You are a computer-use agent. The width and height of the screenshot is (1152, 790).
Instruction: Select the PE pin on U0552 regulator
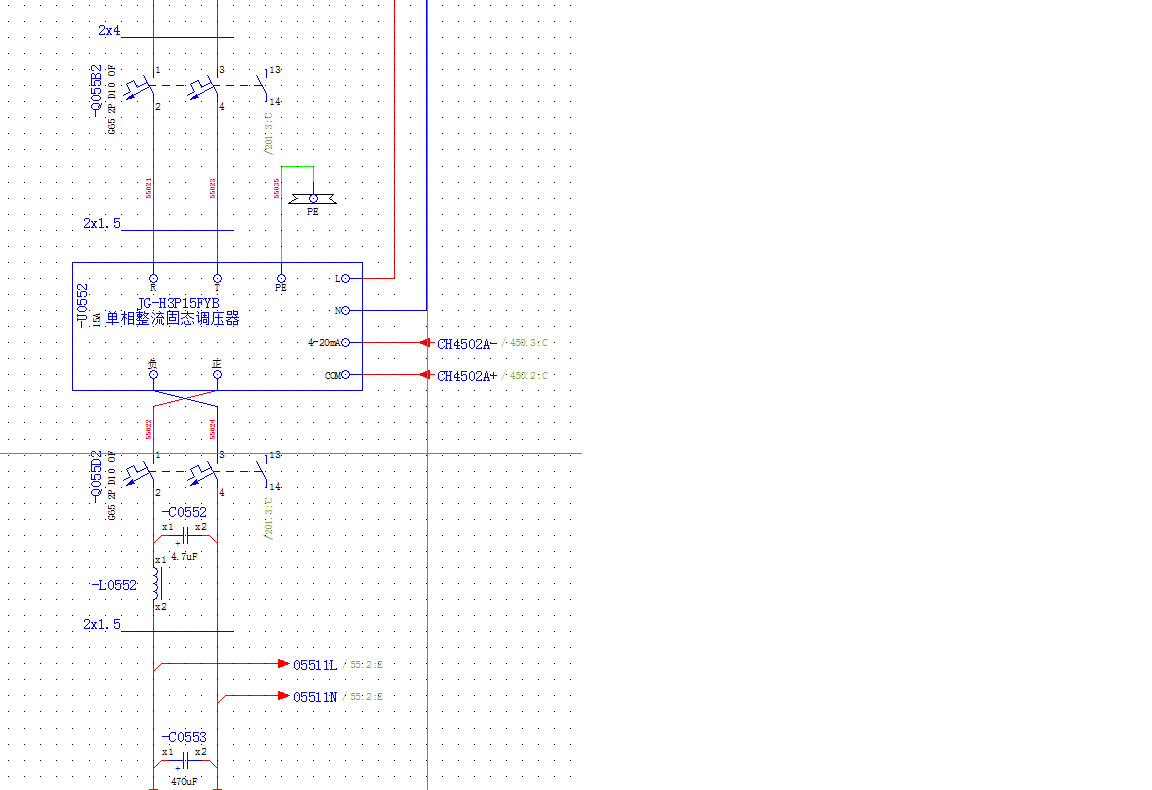tap(281, 279)
